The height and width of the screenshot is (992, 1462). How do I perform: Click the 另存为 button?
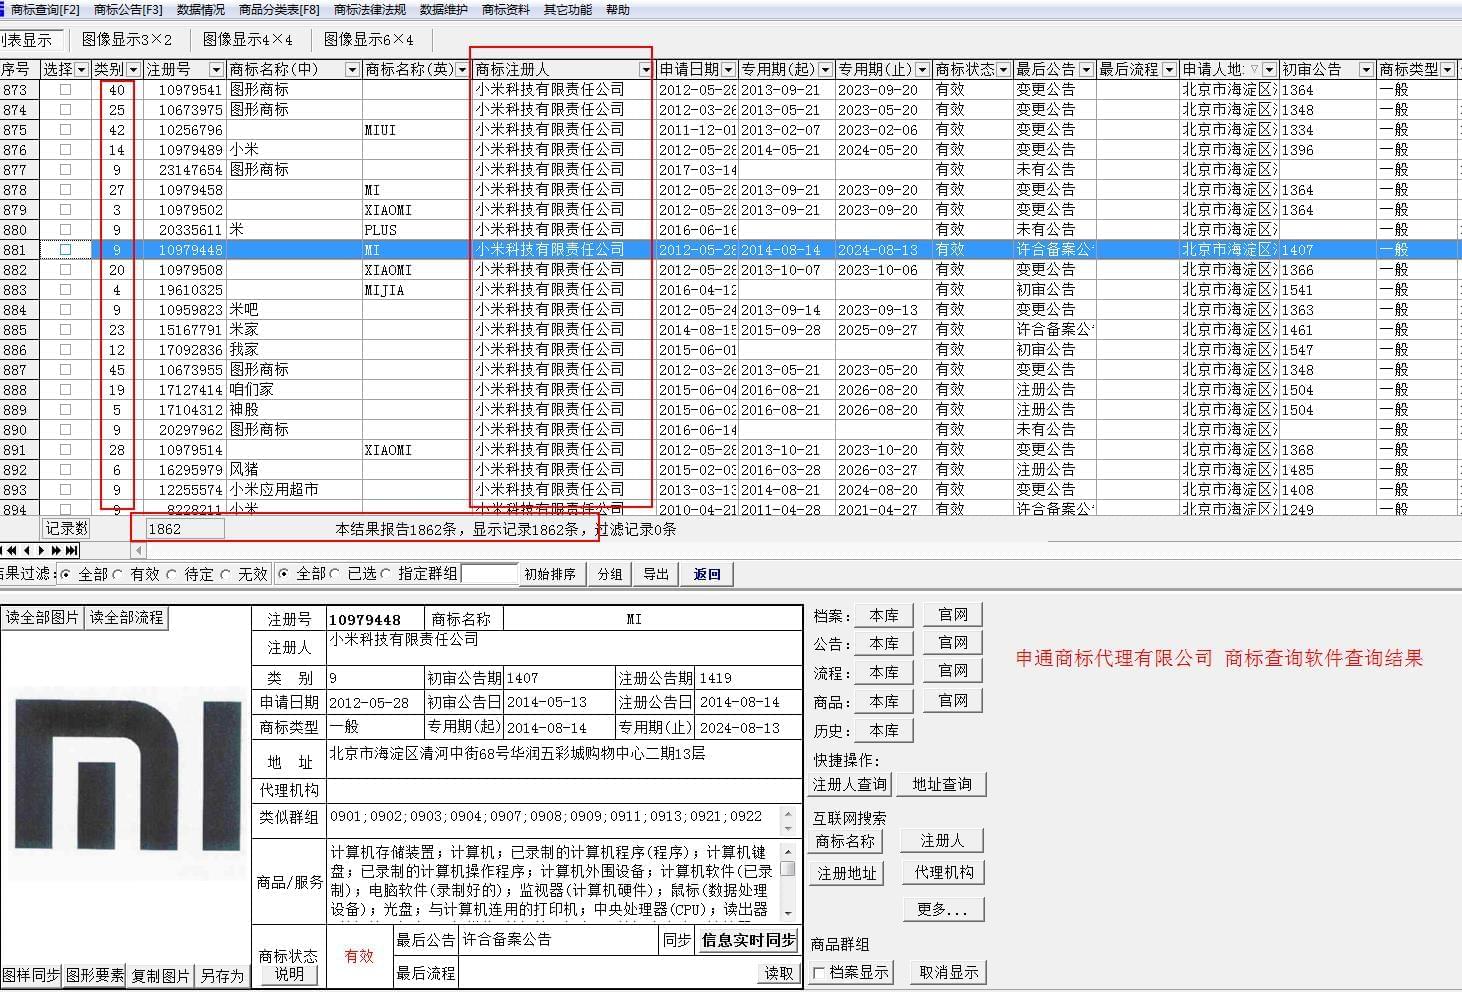(222, 976)
